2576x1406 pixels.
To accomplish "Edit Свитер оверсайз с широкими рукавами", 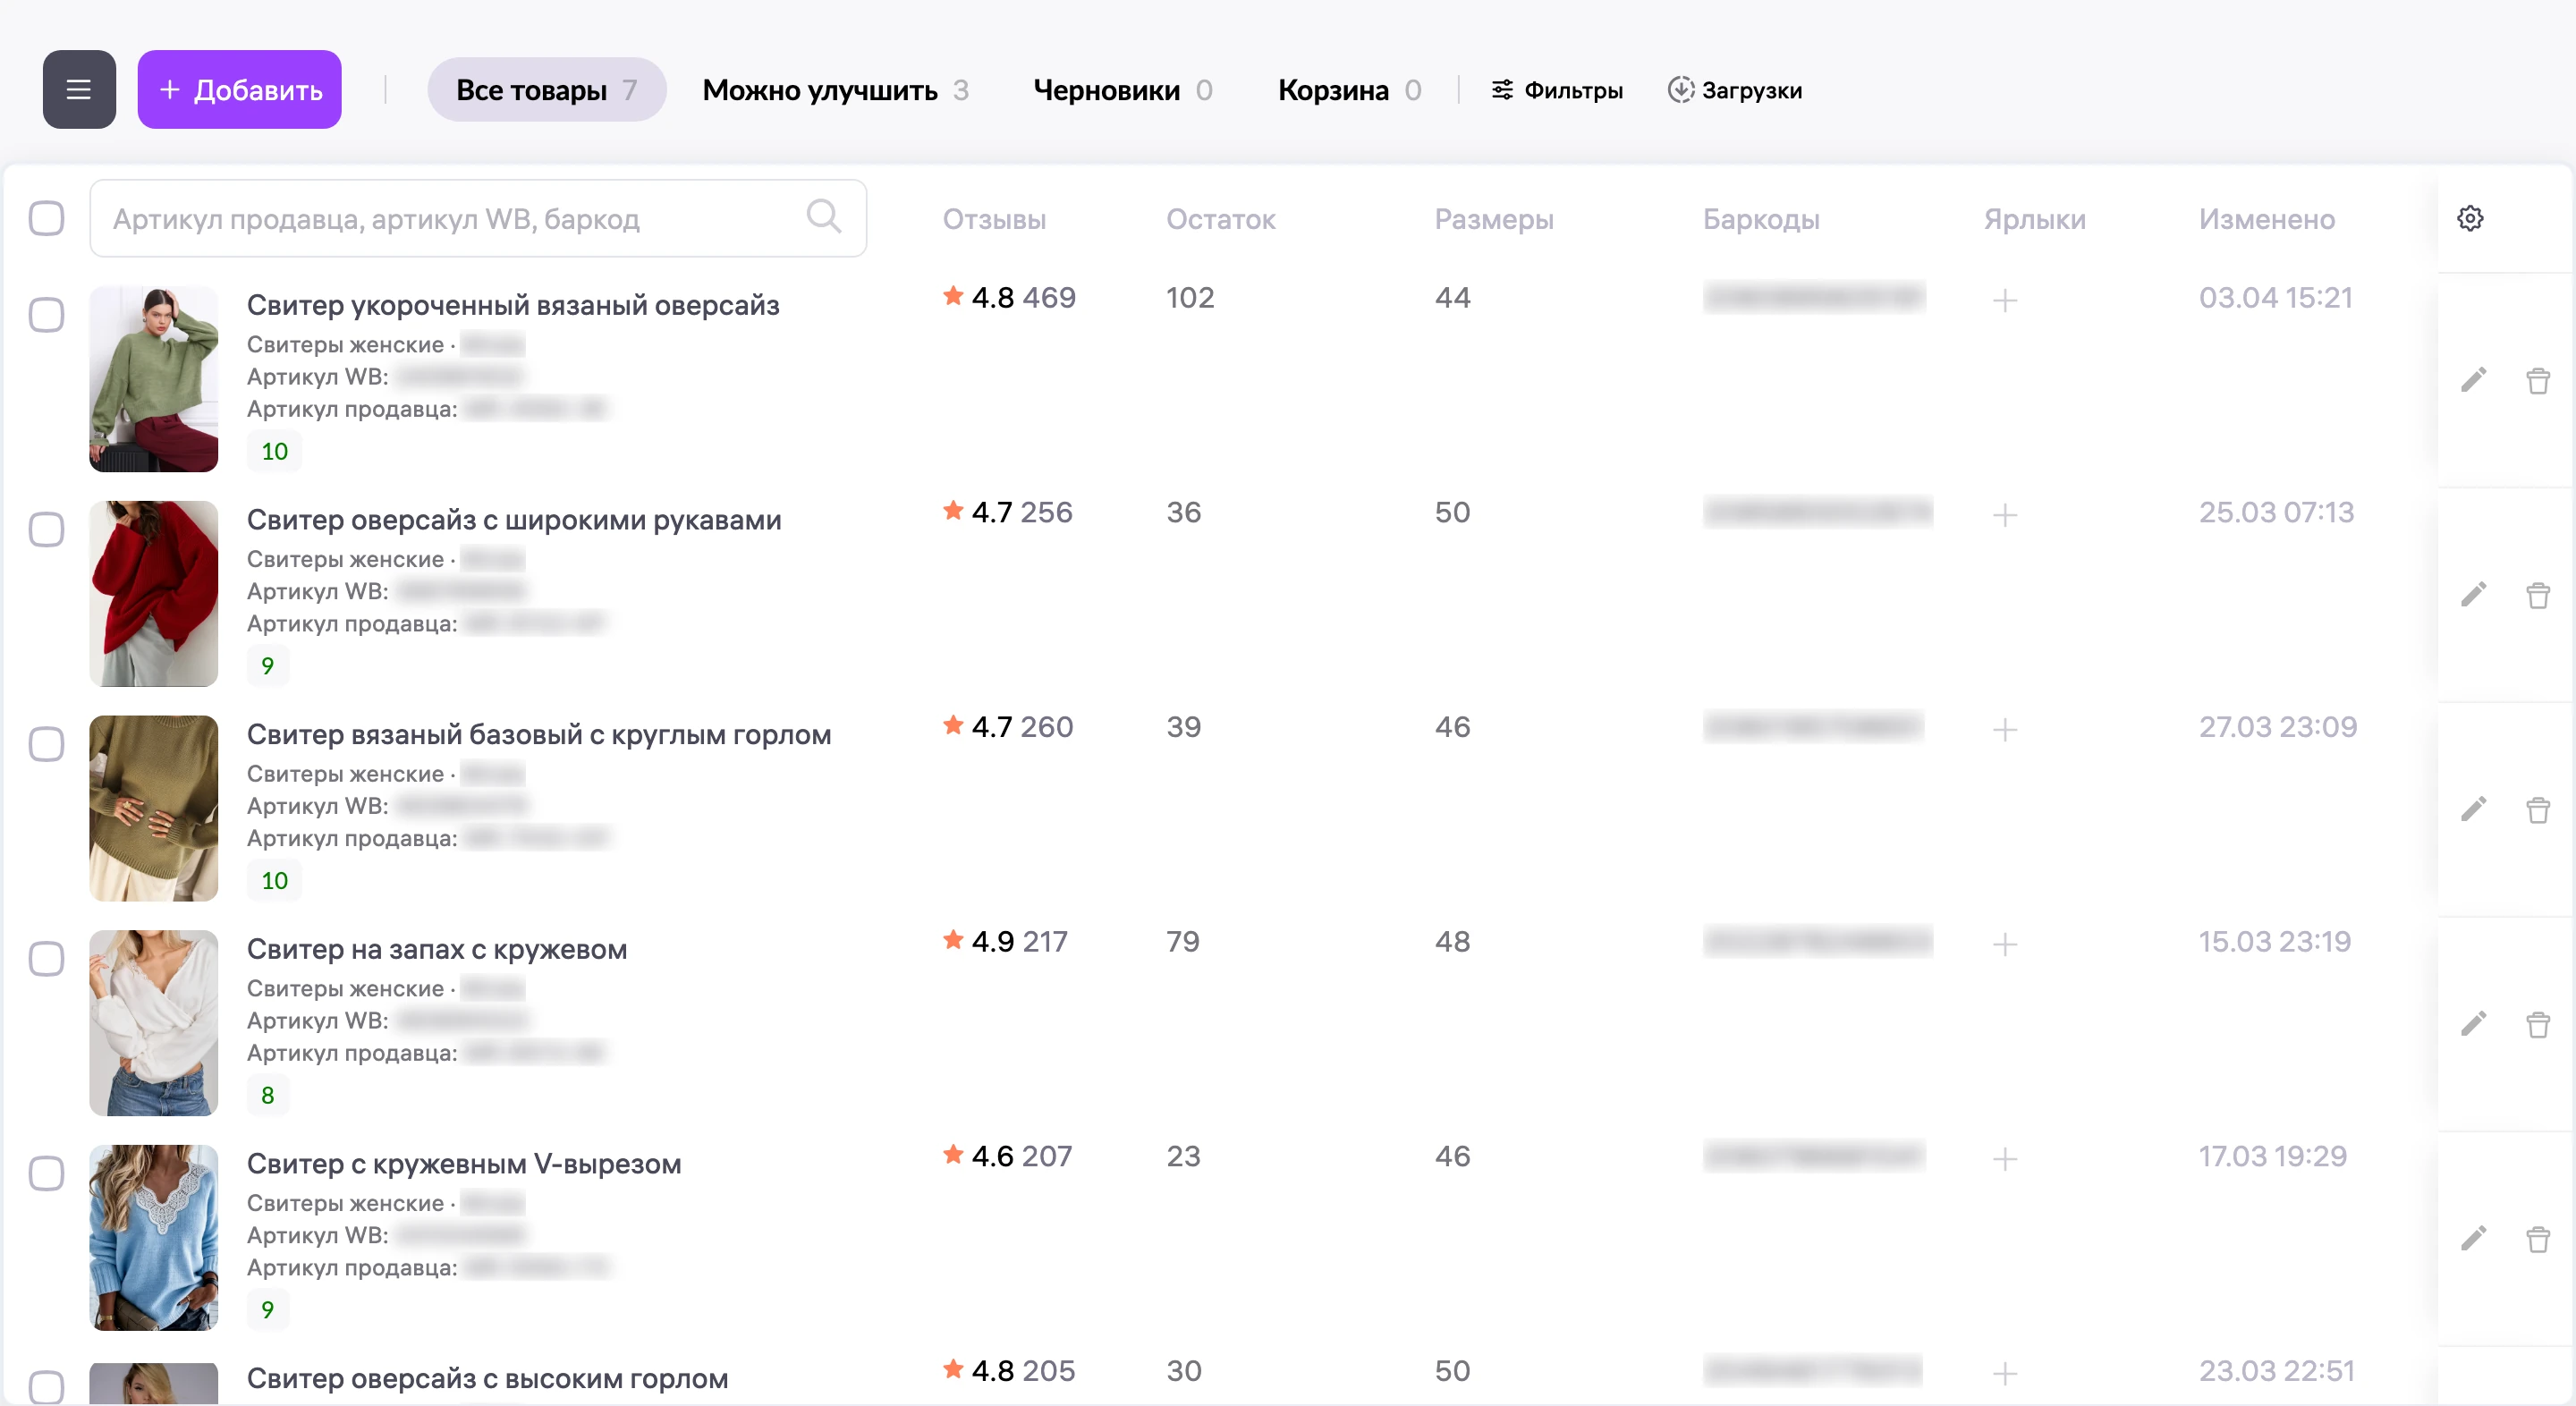I will pos(2474,595).
